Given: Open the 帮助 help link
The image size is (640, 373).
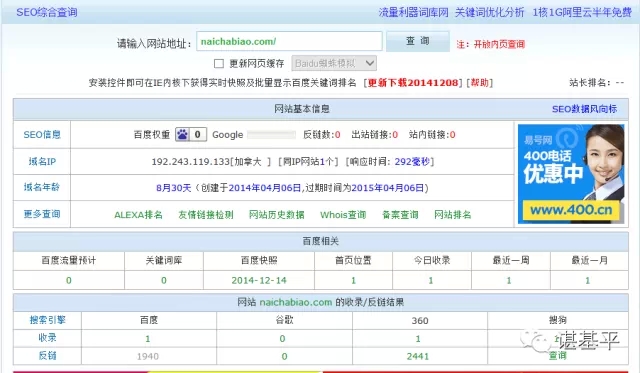Looking at the screenshot, I should coord(479,83).
